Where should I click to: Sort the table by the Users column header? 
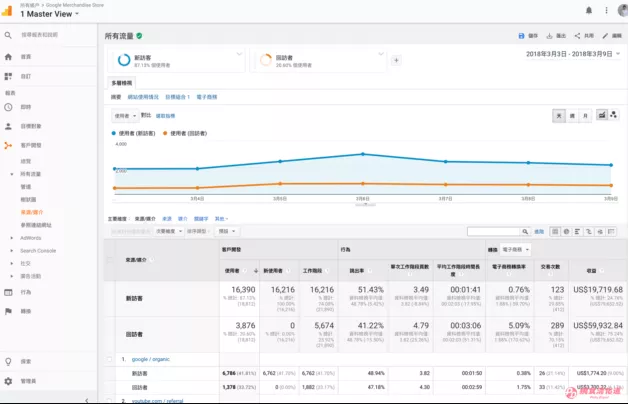point(240,271)
